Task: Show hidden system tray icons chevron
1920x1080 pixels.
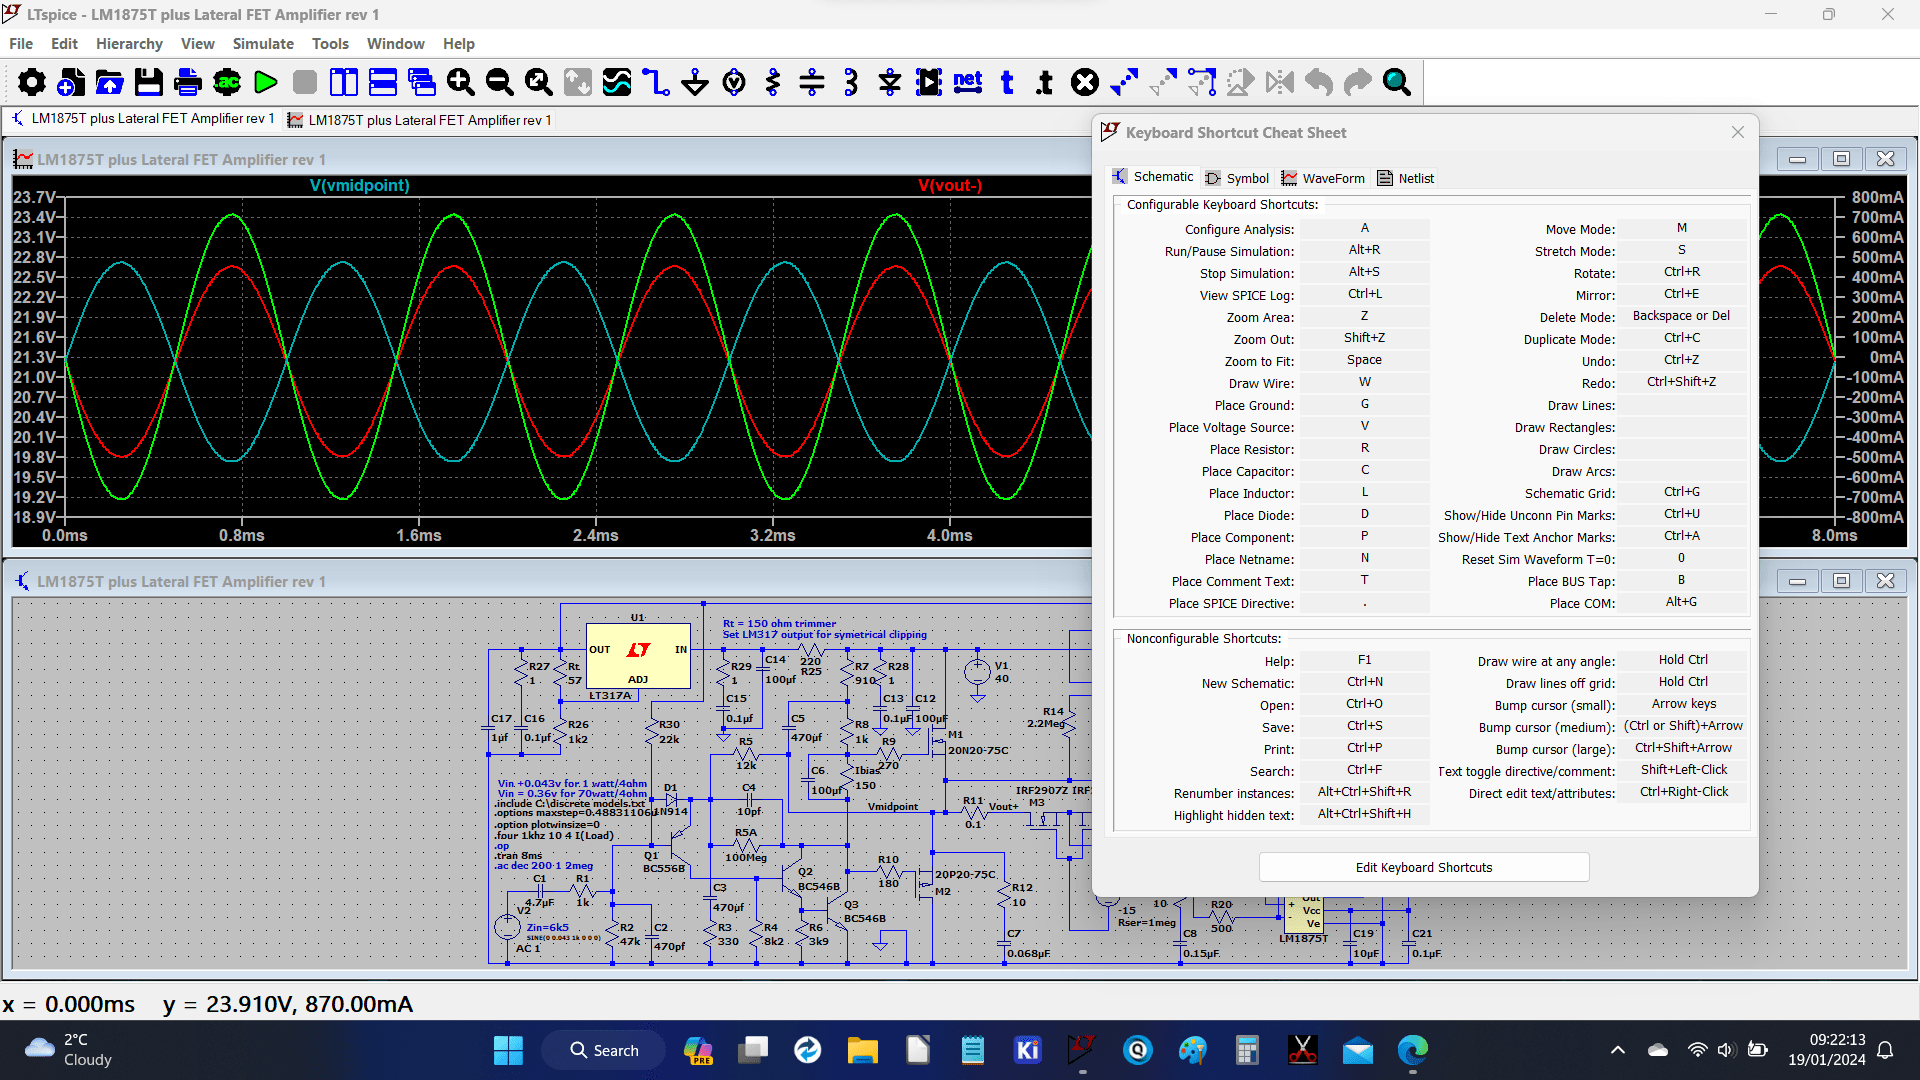Action: (x=1617, y=1050)
